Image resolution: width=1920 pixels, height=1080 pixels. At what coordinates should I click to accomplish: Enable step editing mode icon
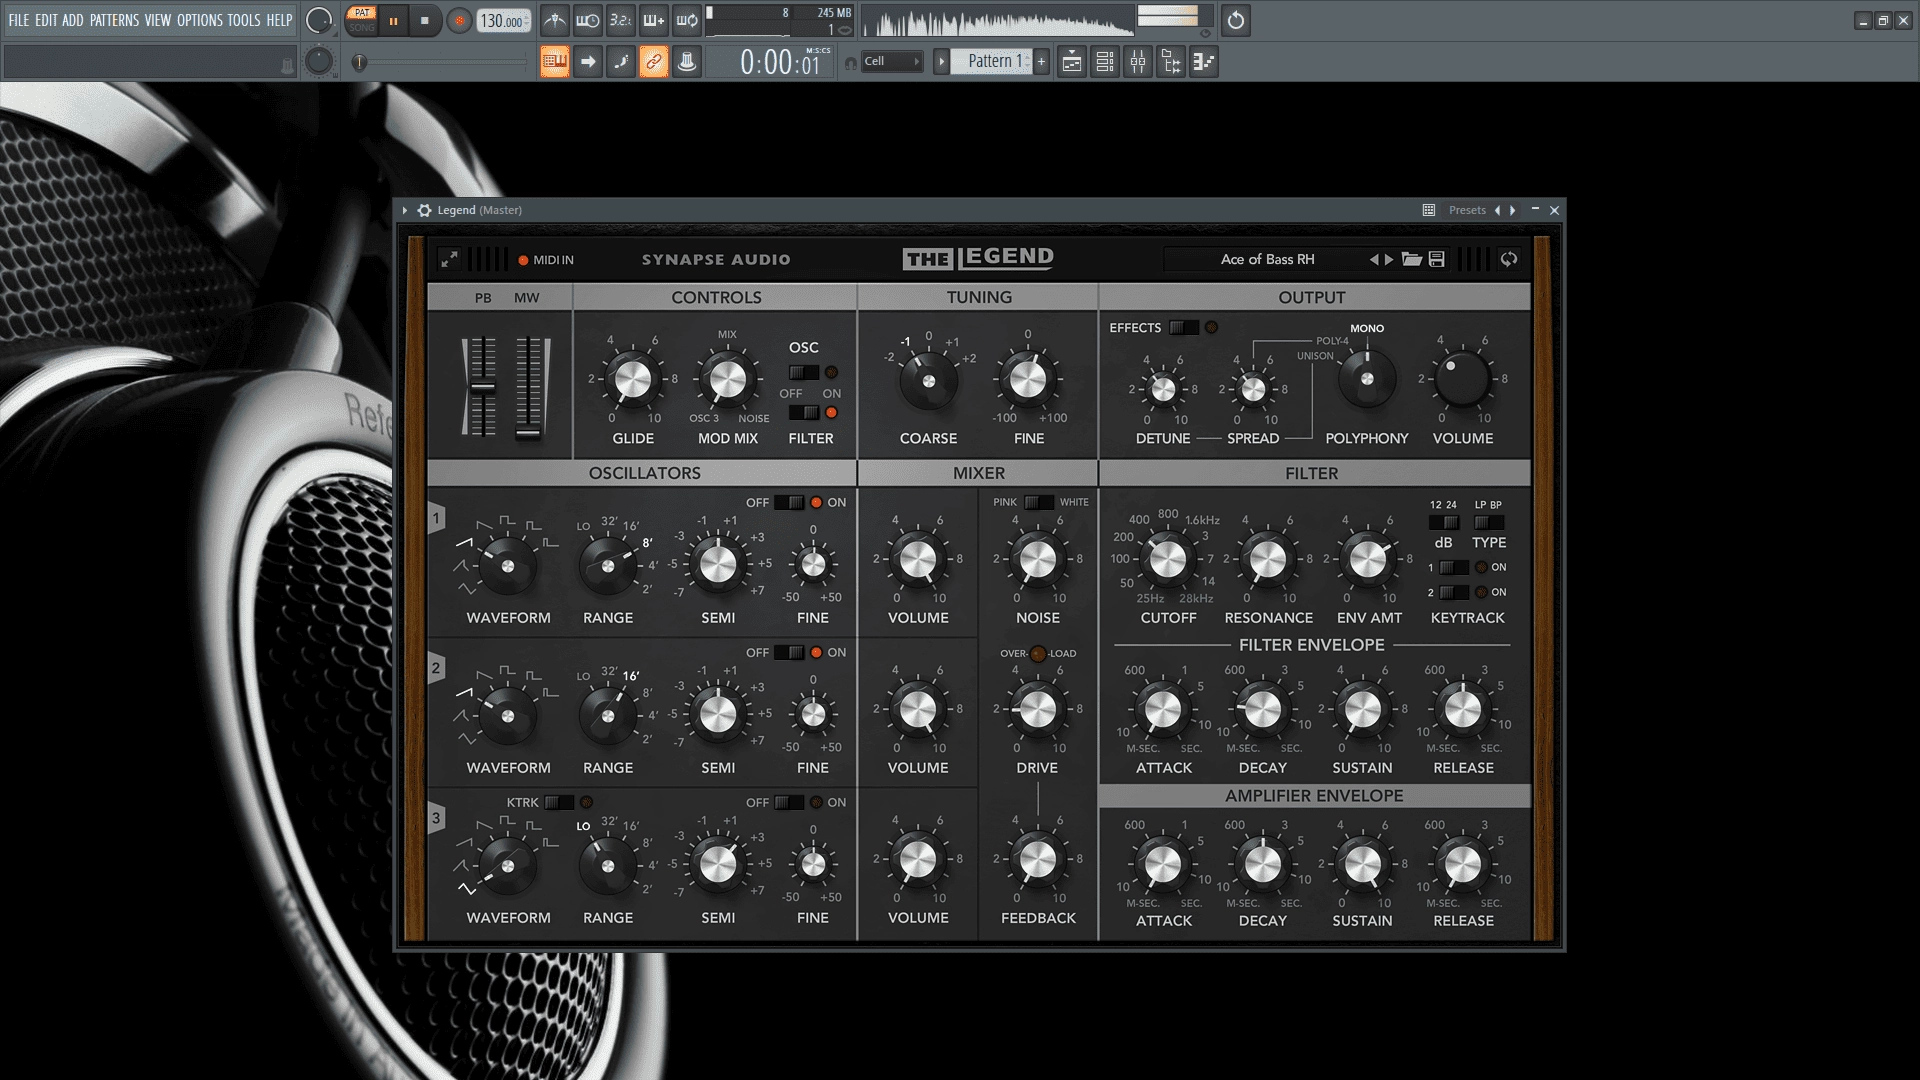620,62
